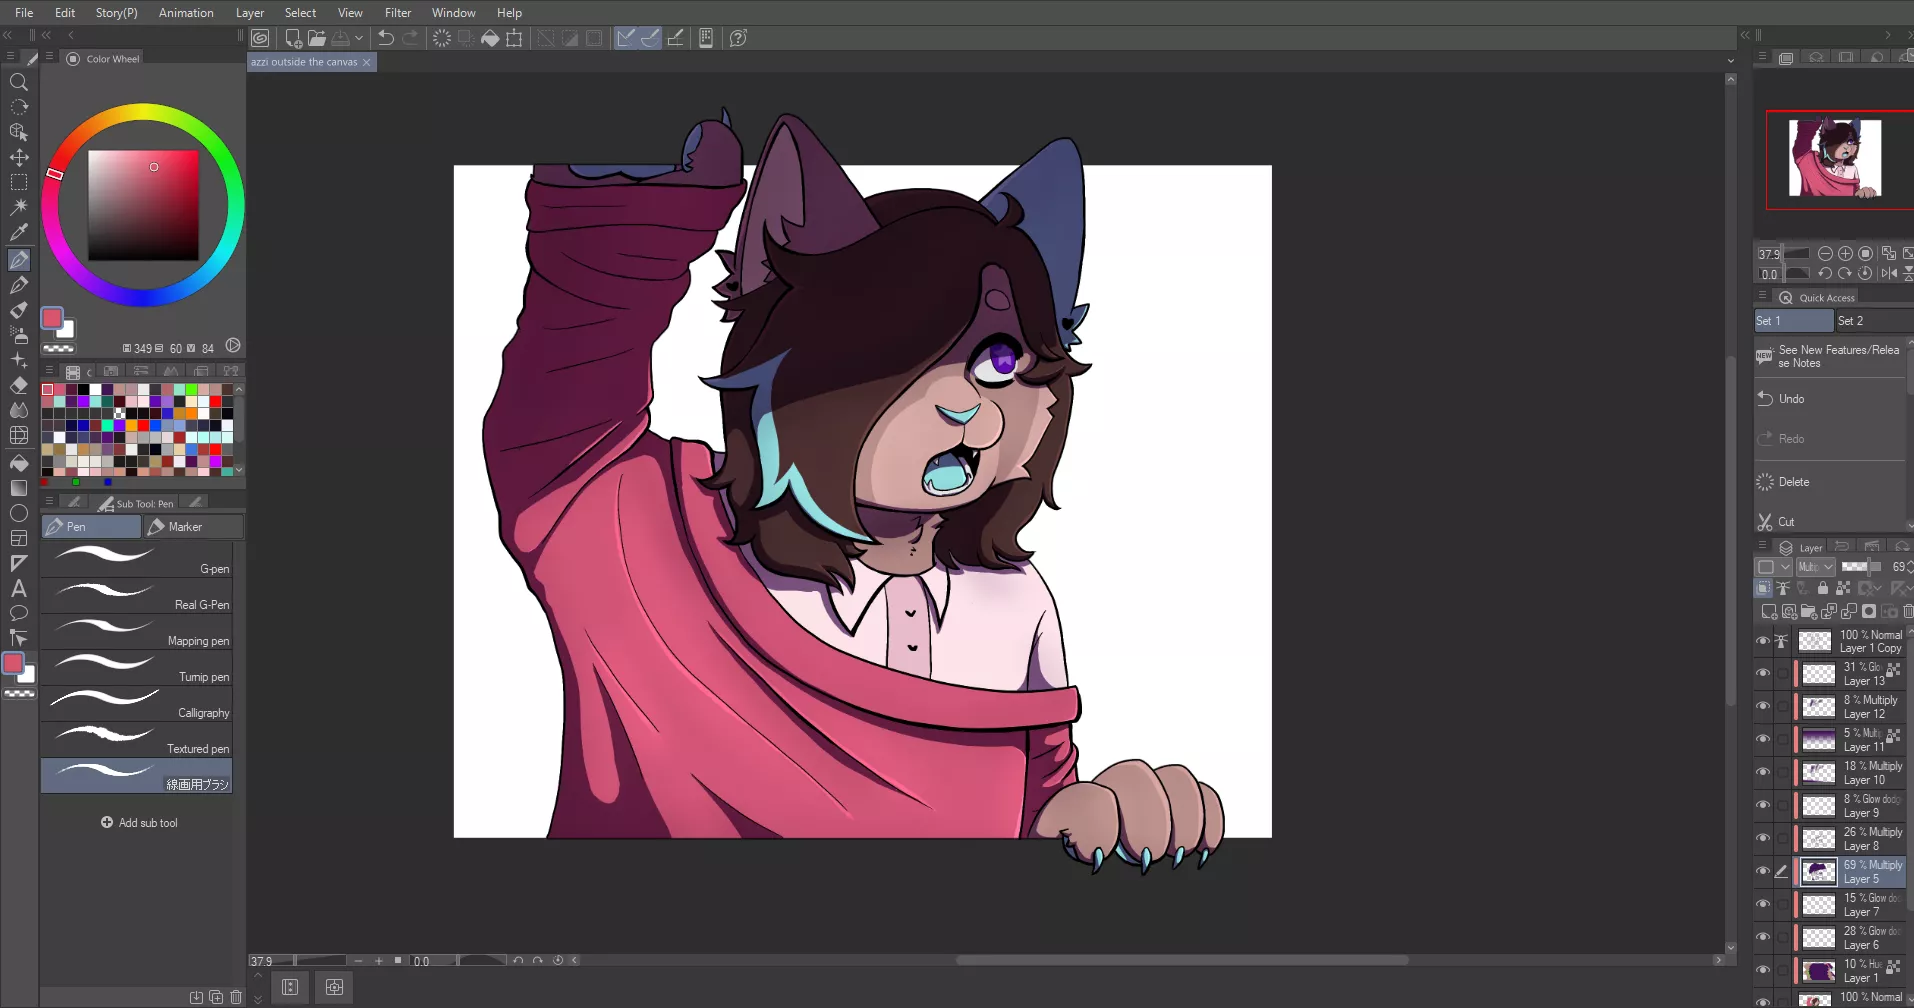Click the Add sub tool button
Screen dimensions: 1914x1008
(141, 822)
